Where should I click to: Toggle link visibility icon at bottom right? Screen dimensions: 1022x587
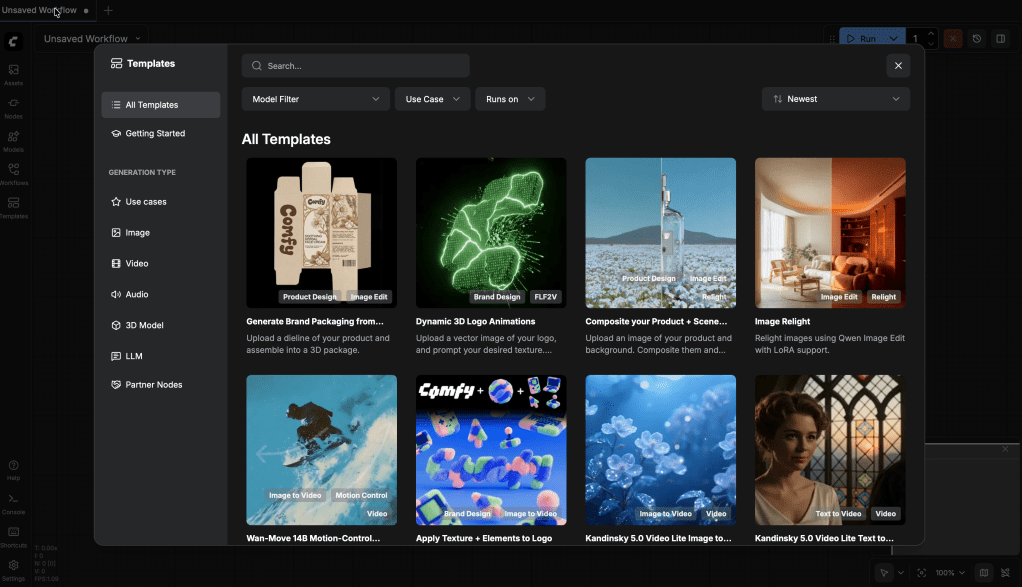(x=1006, y=573)
